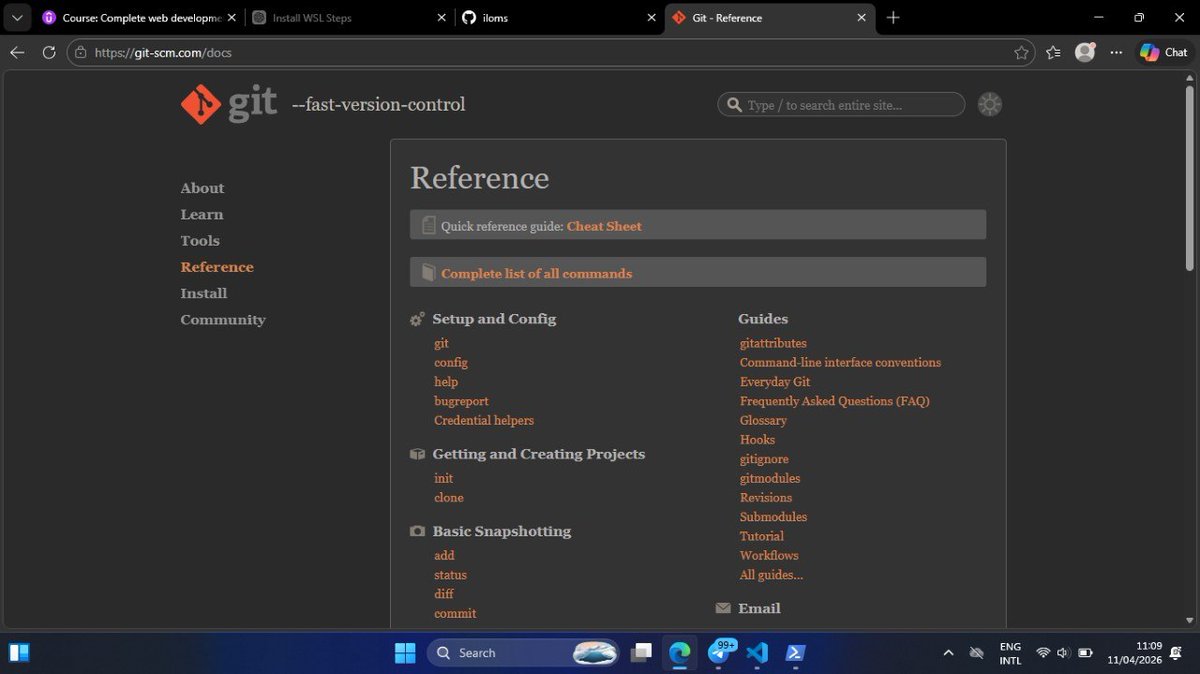The height and width of the screenshot is (674, 1200).
Task: Open the bugreport command link
Action: pyautogui.click(x=461, y=401)
